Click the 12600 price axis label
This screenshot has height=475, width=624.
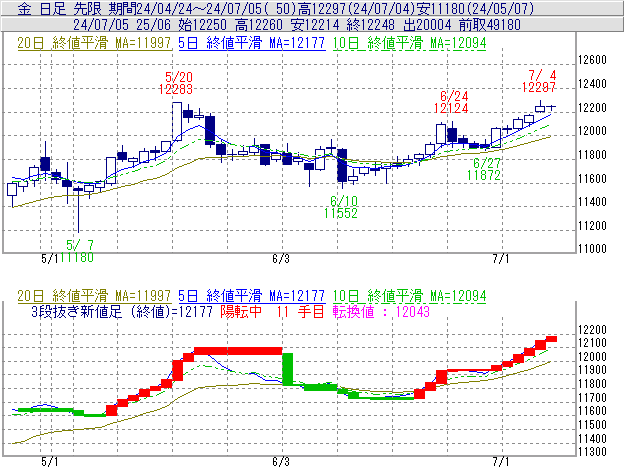(x=592, y=60)
